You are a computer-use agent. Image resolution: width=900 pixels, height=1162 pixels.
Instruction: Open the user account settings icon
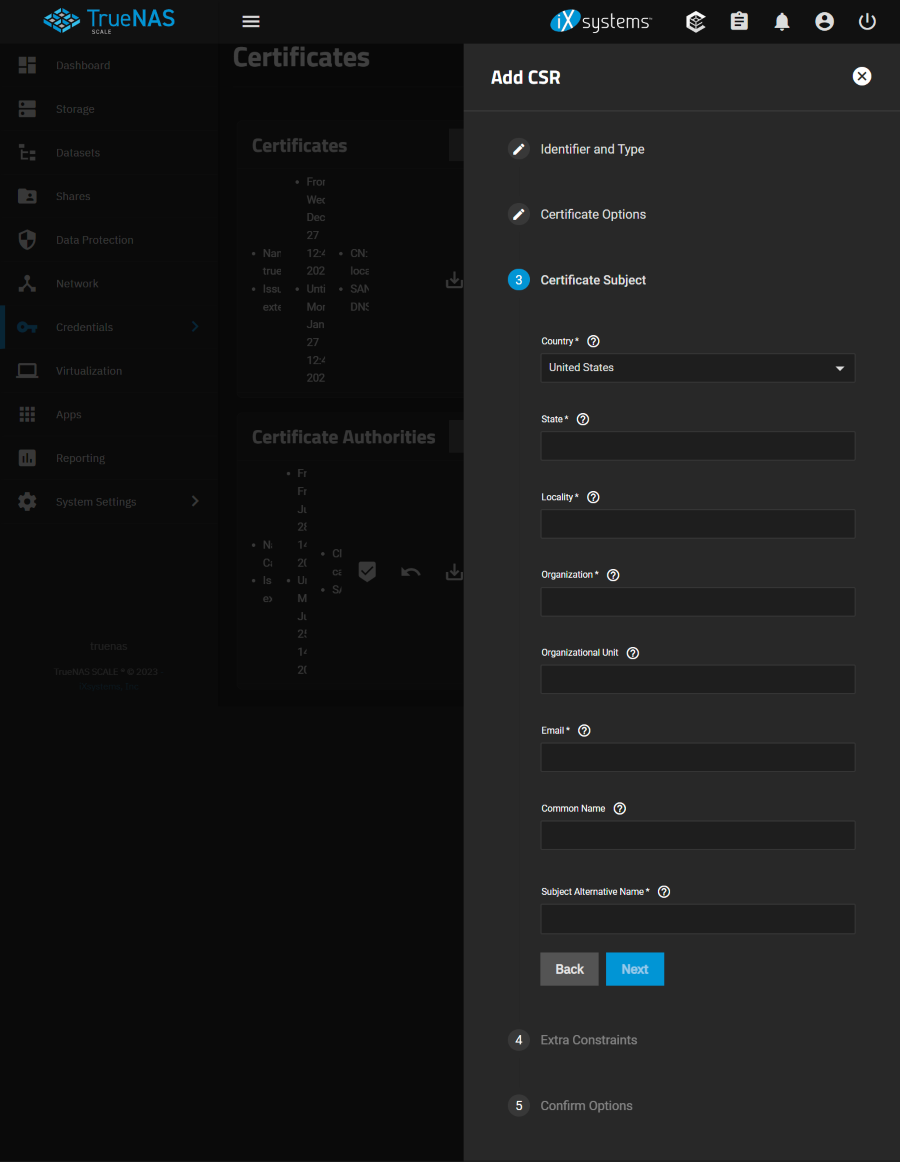click(x=824, y=22)
